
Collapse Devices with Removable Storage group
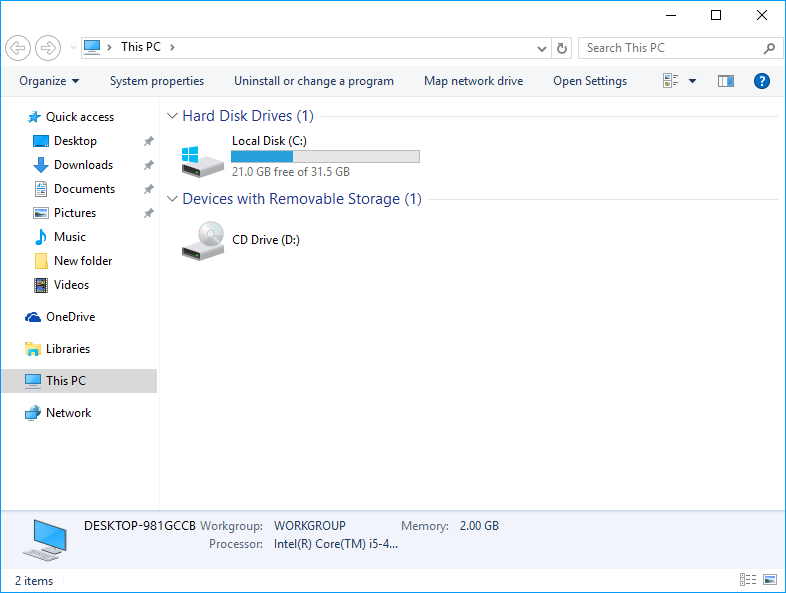click(x=172, y=200)
